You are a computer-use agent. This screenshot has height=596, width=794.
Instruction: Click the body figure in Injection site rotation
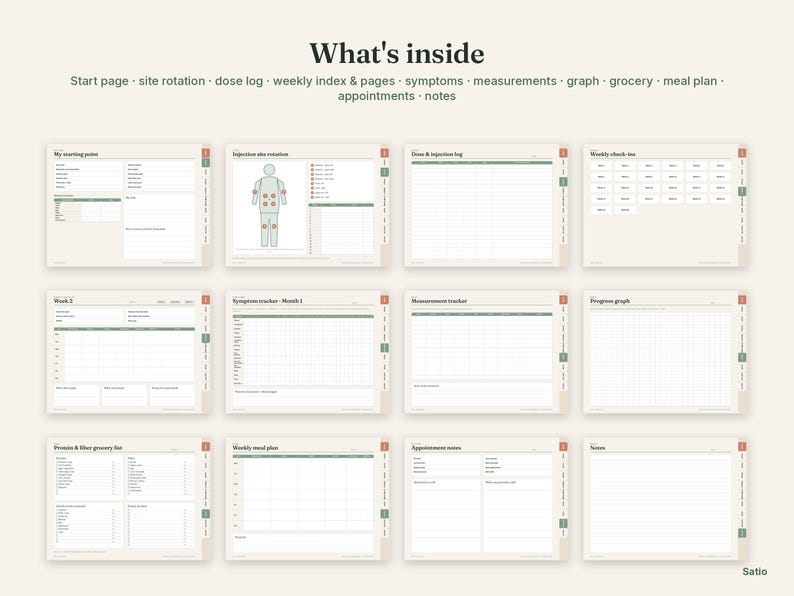tap(269, 206)
